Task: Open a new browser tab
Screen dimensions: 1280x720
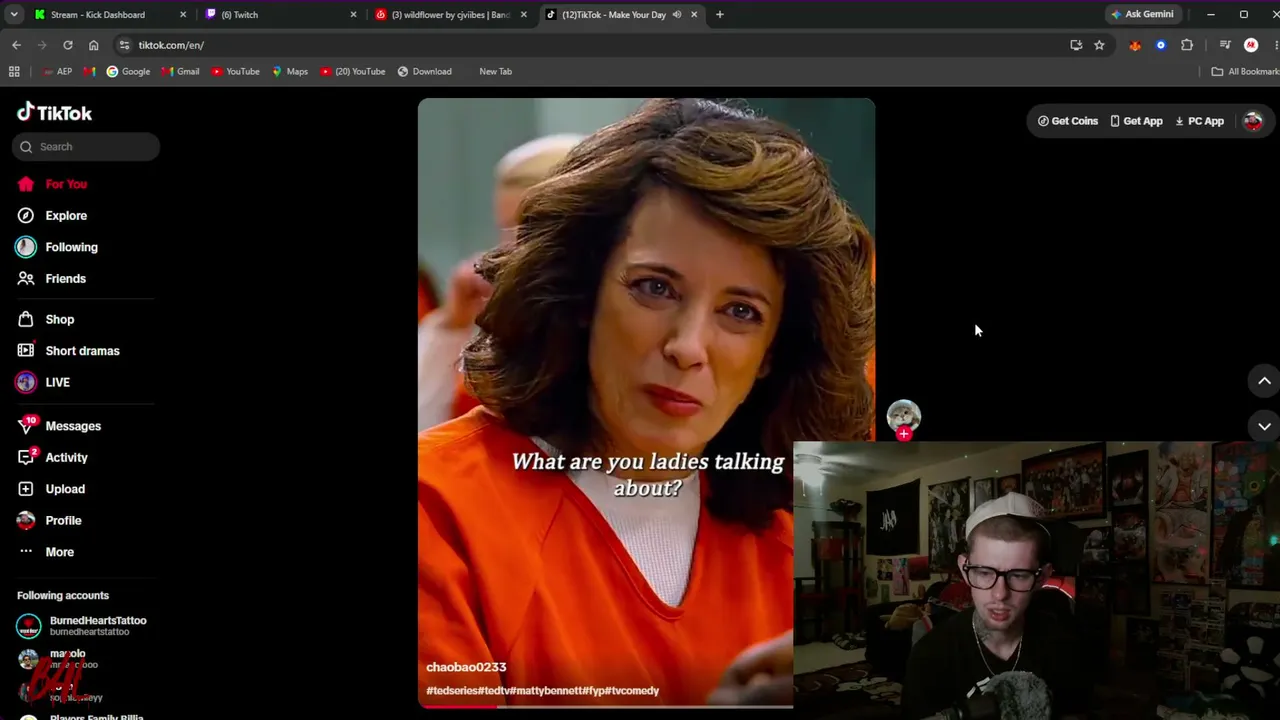Action: point(720,15)
